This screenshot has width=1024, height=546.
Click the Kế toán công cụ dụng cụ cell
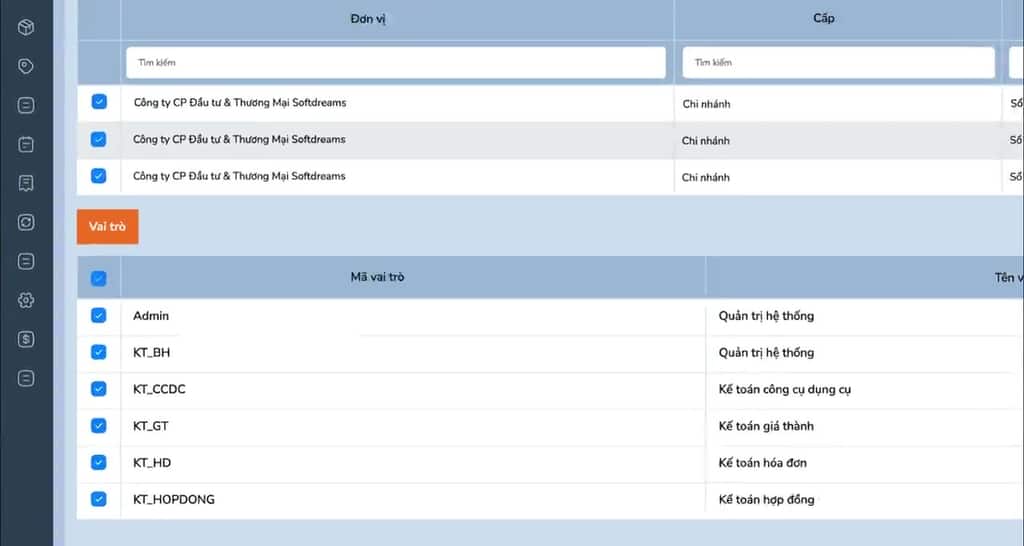[x=784, y=390]
